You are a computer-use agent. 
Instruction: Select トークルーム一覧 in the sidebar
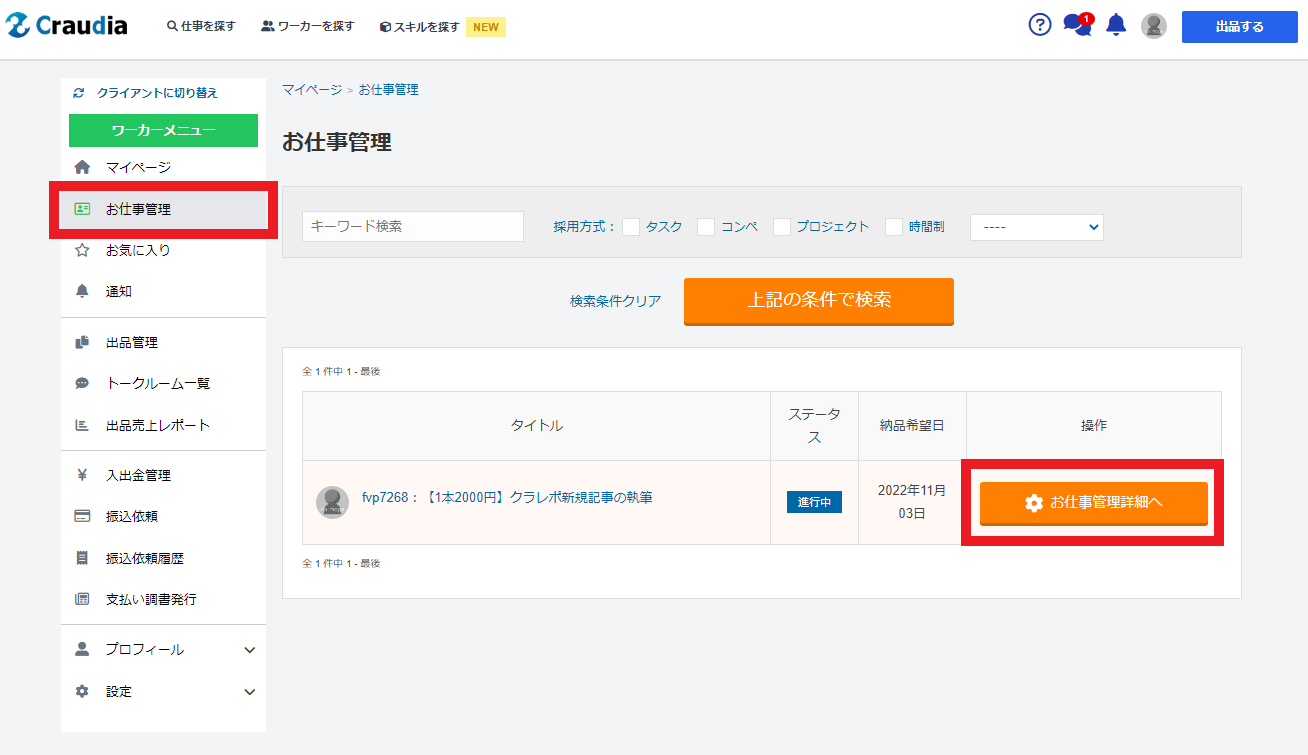click(x=157, y=383)
